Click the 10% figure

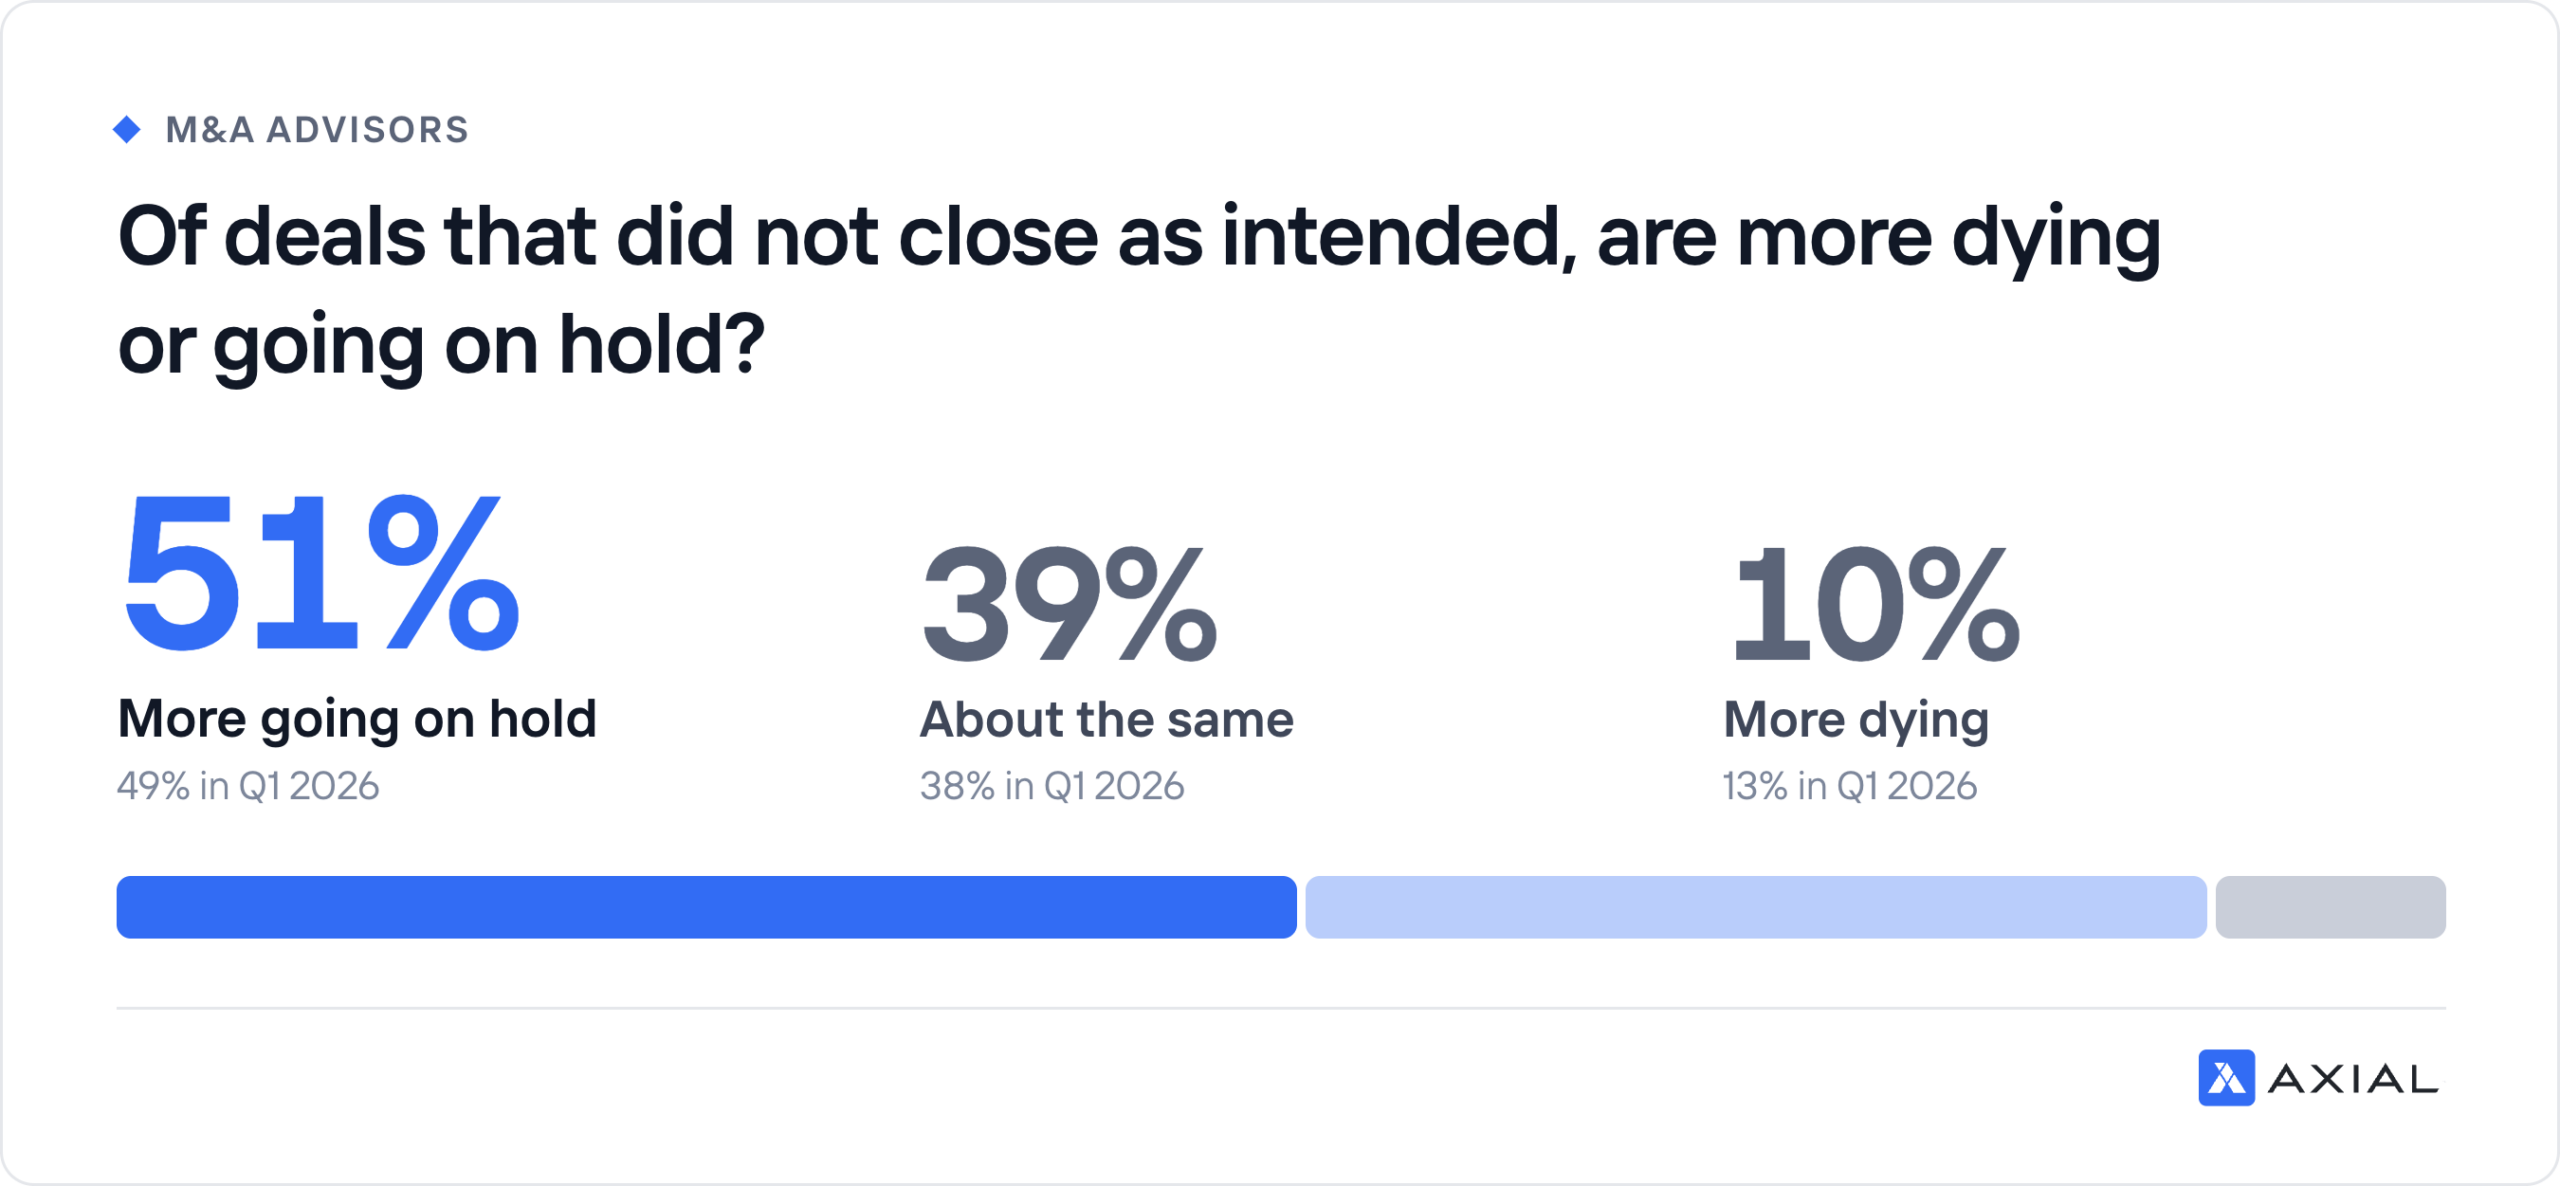tap(1876, 604)
